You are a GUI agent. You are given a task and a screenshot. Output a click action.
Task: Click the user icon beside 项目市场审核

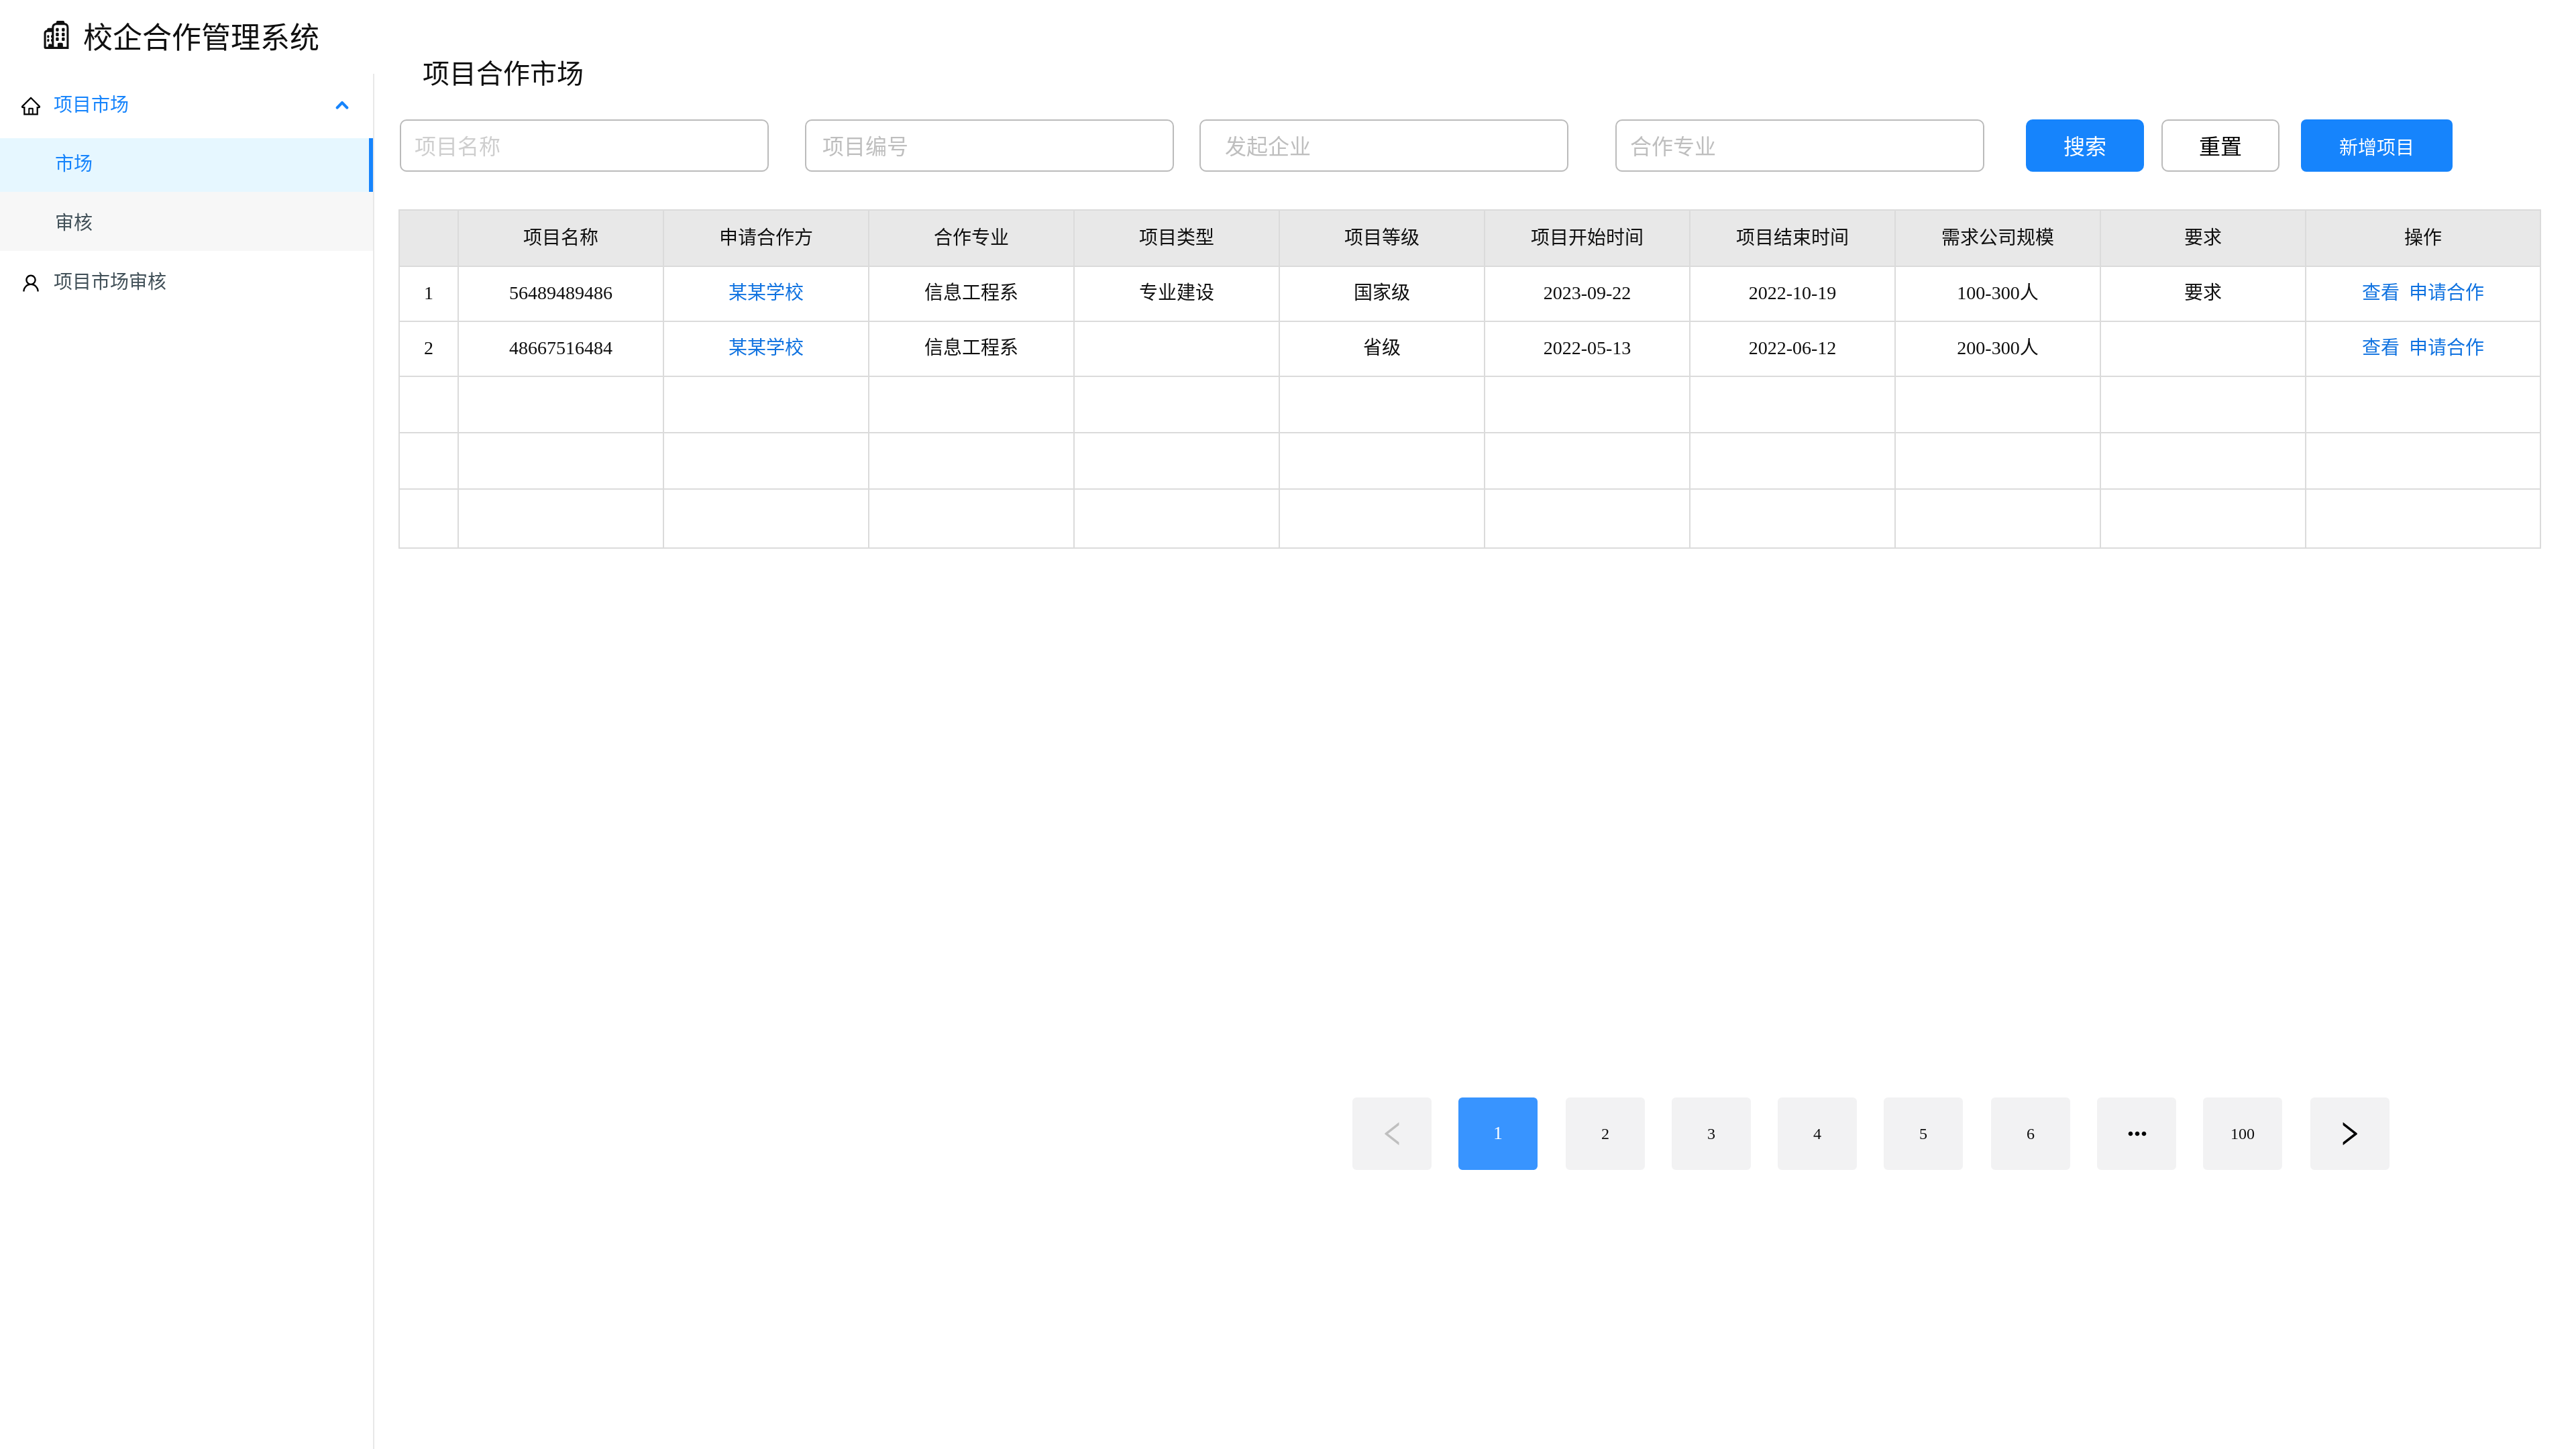(x=31, y=283)
